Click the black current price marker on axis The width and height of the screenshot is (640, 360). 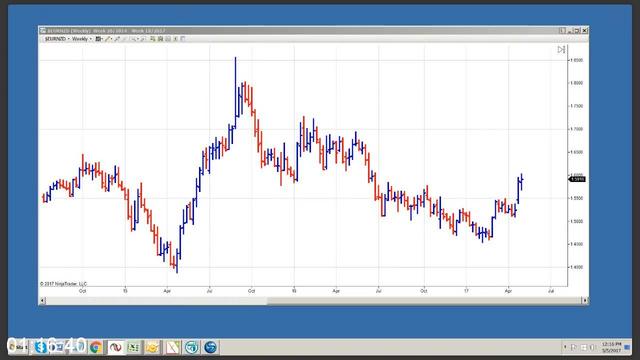[577, 179]
